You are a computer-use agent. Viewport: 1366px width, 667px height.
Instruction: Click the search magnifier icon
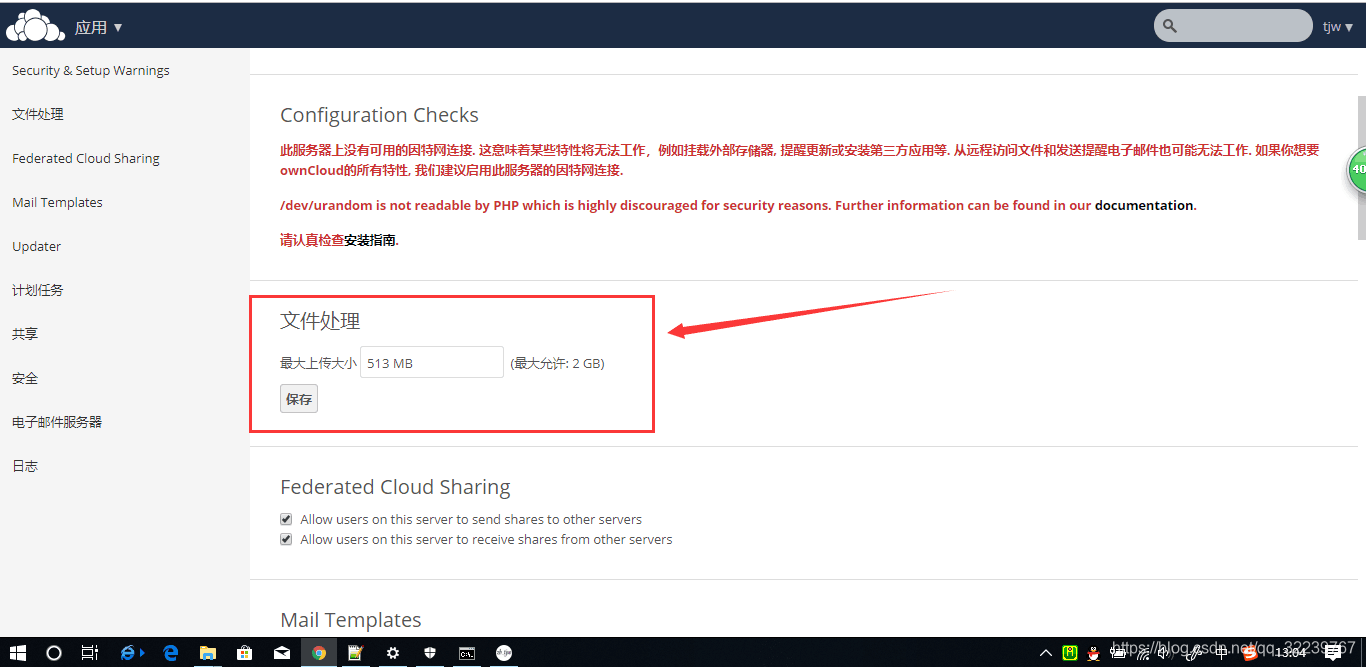(1170, 27)
